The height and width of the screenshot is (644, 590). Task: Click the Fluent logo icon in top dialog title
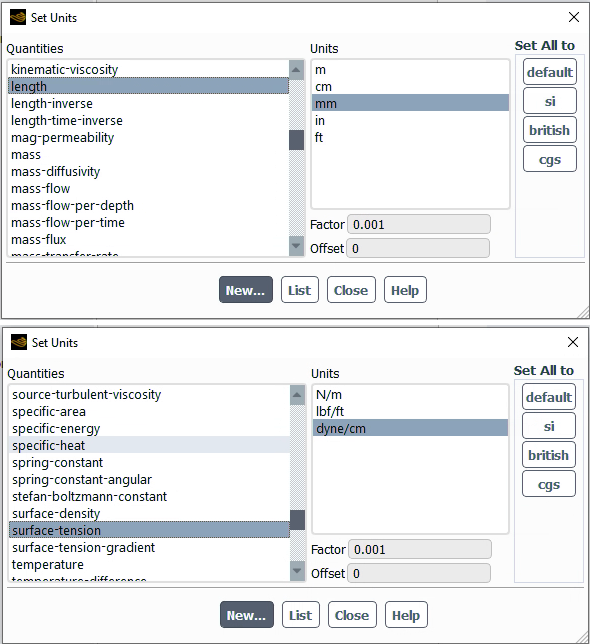18,18
